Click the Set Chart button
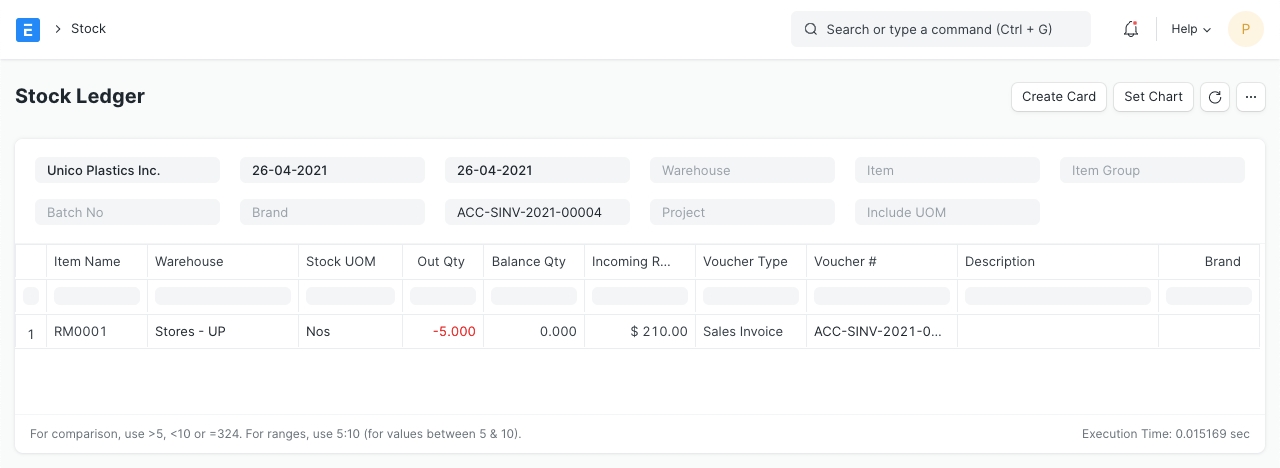1280x468 pixels. pos(1153,97)
